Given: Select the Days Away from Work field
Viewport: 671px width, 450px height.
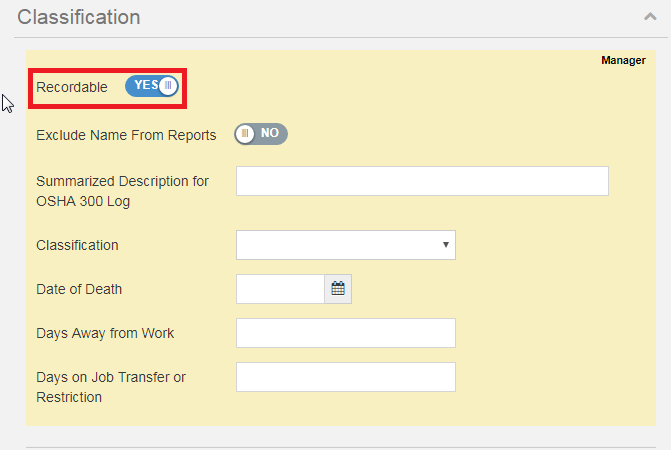Looking at the screenshot, I should point(345,333).
